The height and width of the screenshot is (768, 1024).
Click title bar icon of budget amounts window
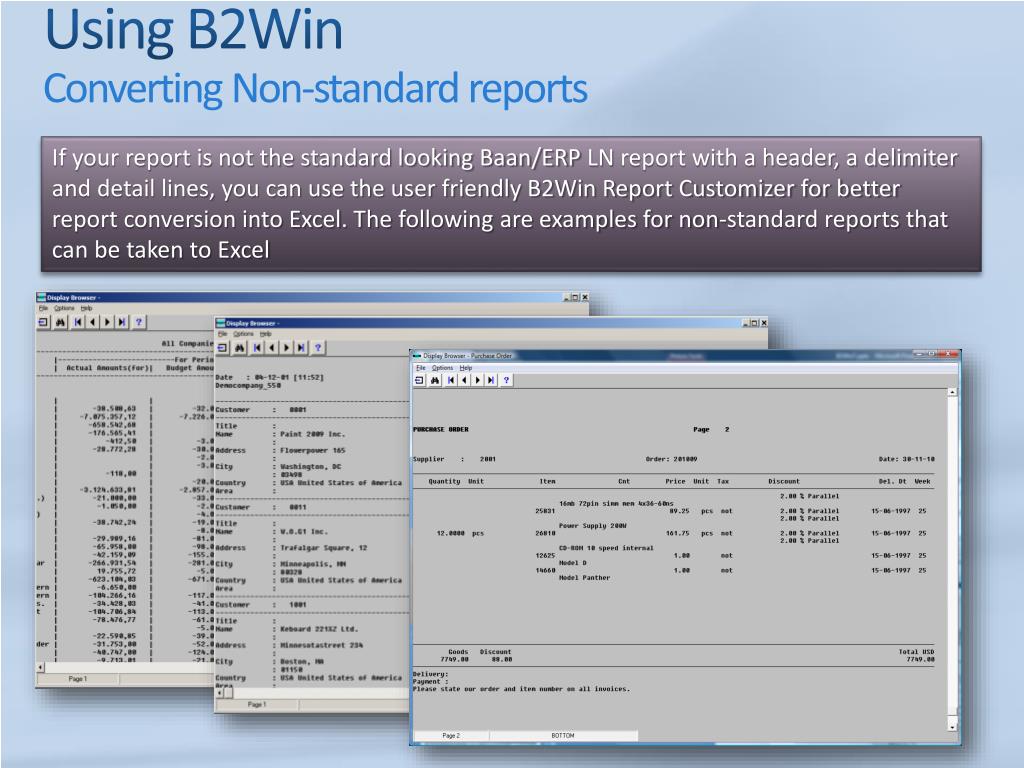click(x=41, y=298)
